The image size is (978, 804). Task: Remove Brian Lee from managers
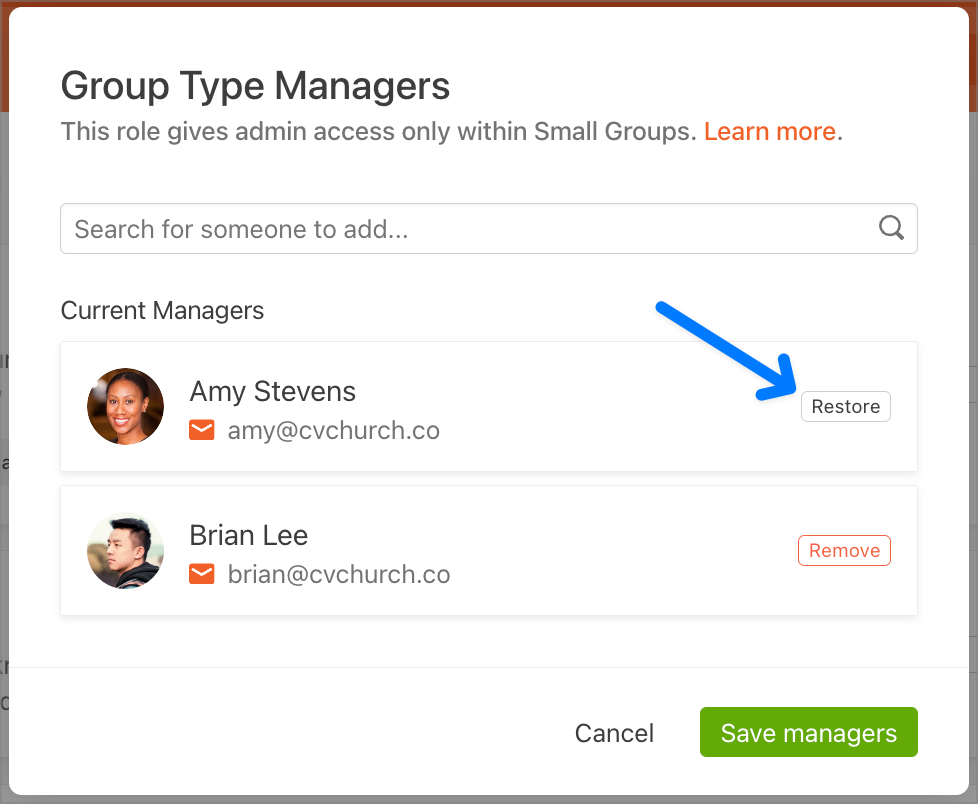(844, 551)
